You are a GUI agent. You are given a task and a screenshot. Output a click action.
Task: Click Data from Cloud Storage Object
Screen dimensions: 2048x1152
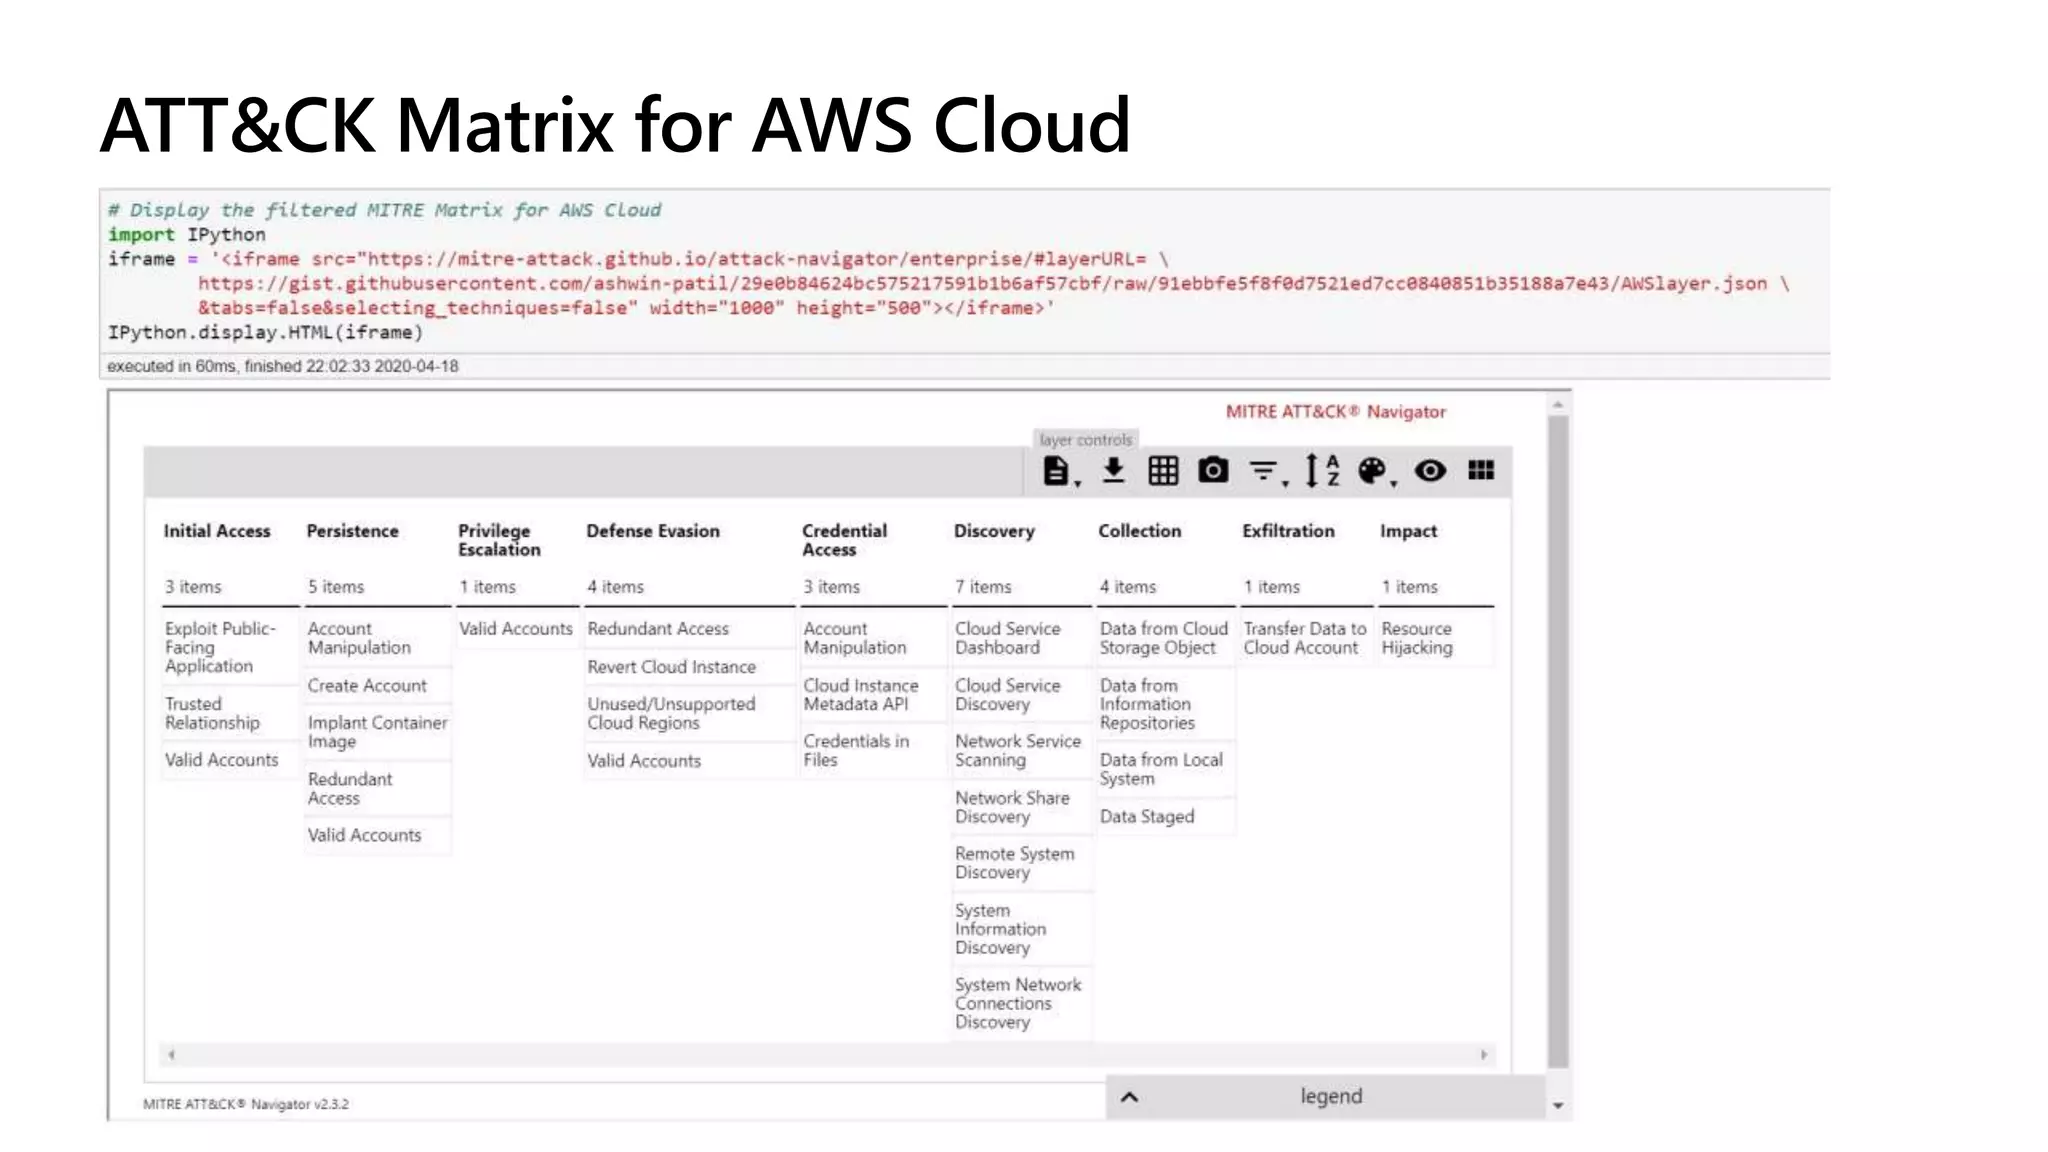tap(1165, 638)
